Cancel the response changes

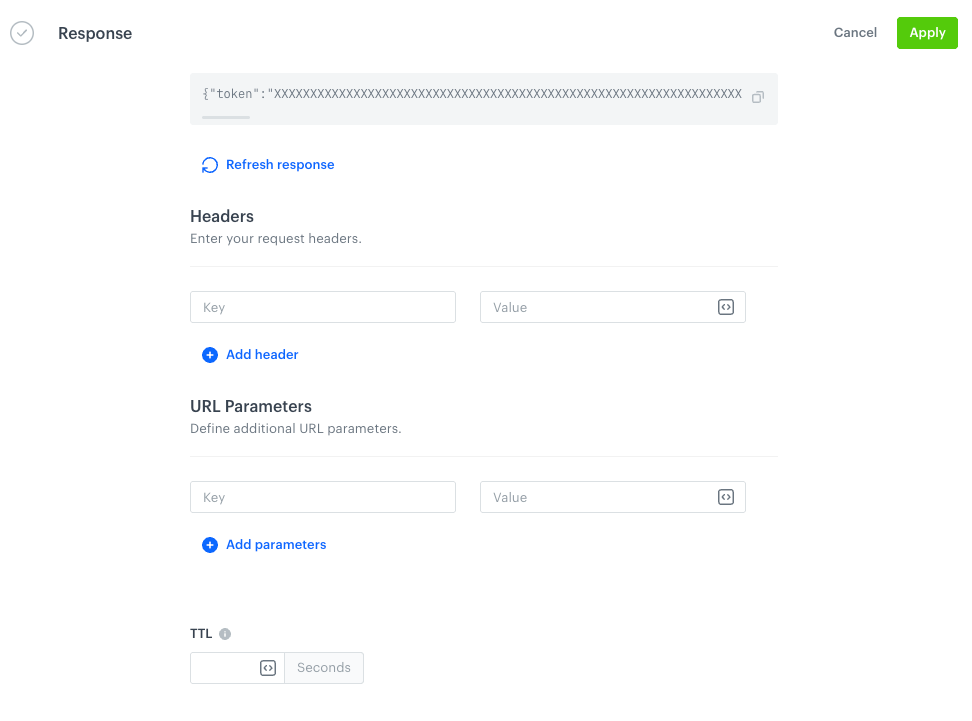[855, 32]
